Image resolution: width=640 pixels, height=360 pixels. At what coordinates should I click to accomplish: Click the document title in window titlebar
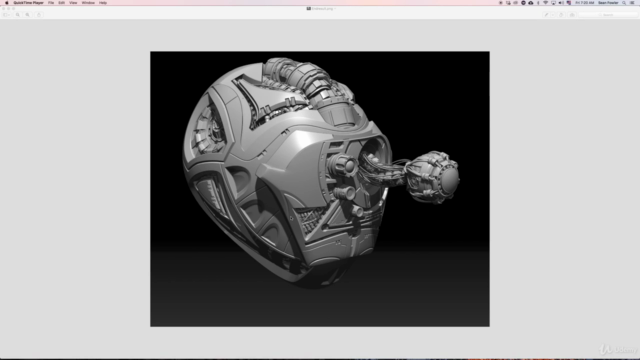321,9
